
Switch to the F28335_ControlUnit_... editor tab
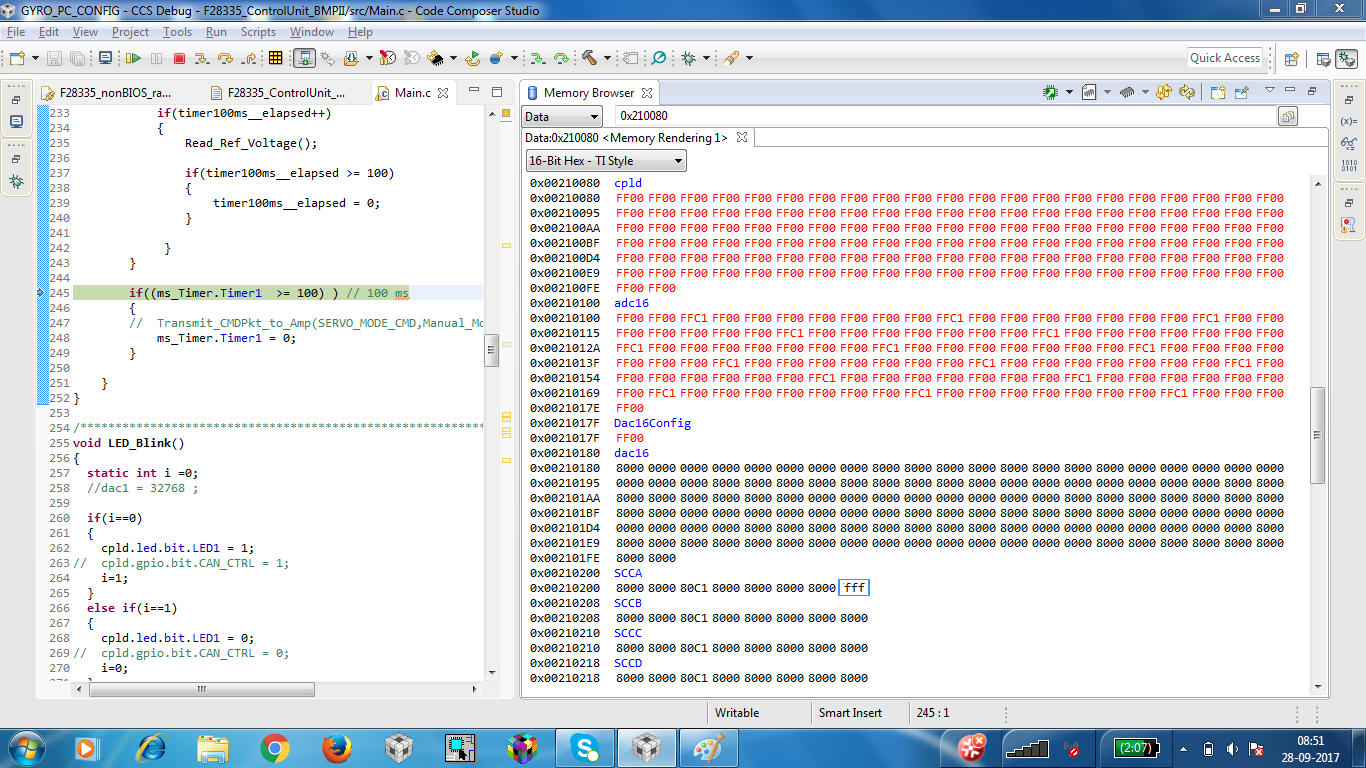pos(279,93)
